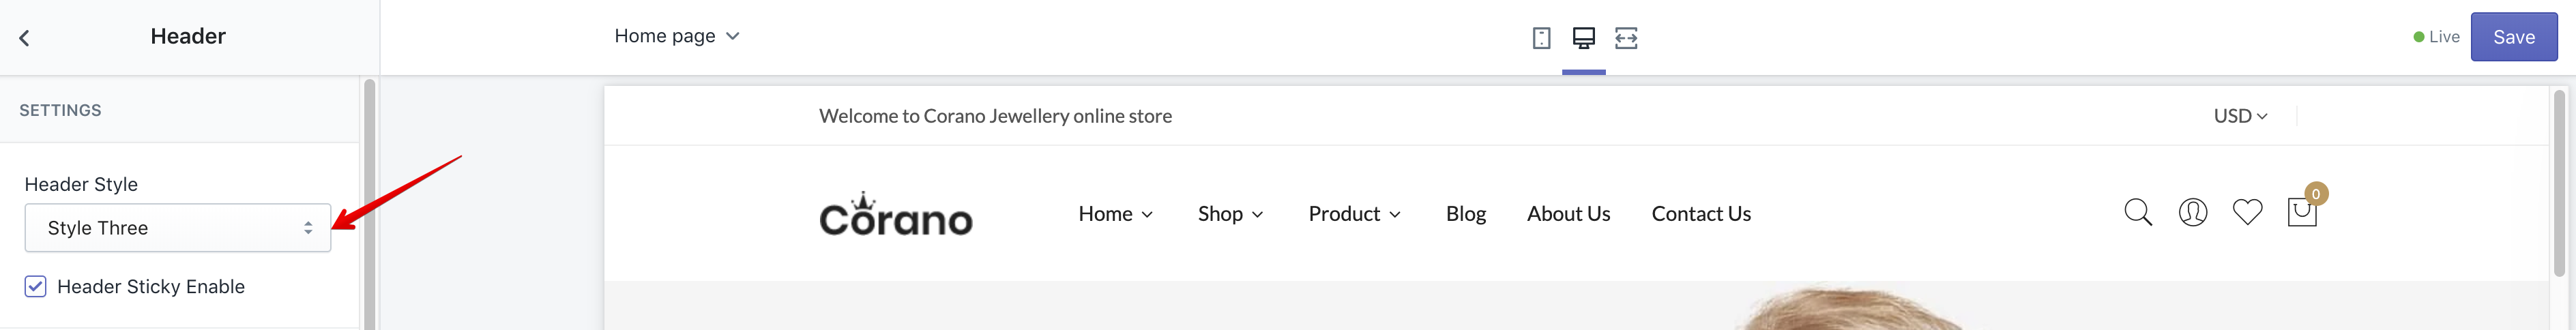Click the wishlist heart icon

[x=2247, y=213]
